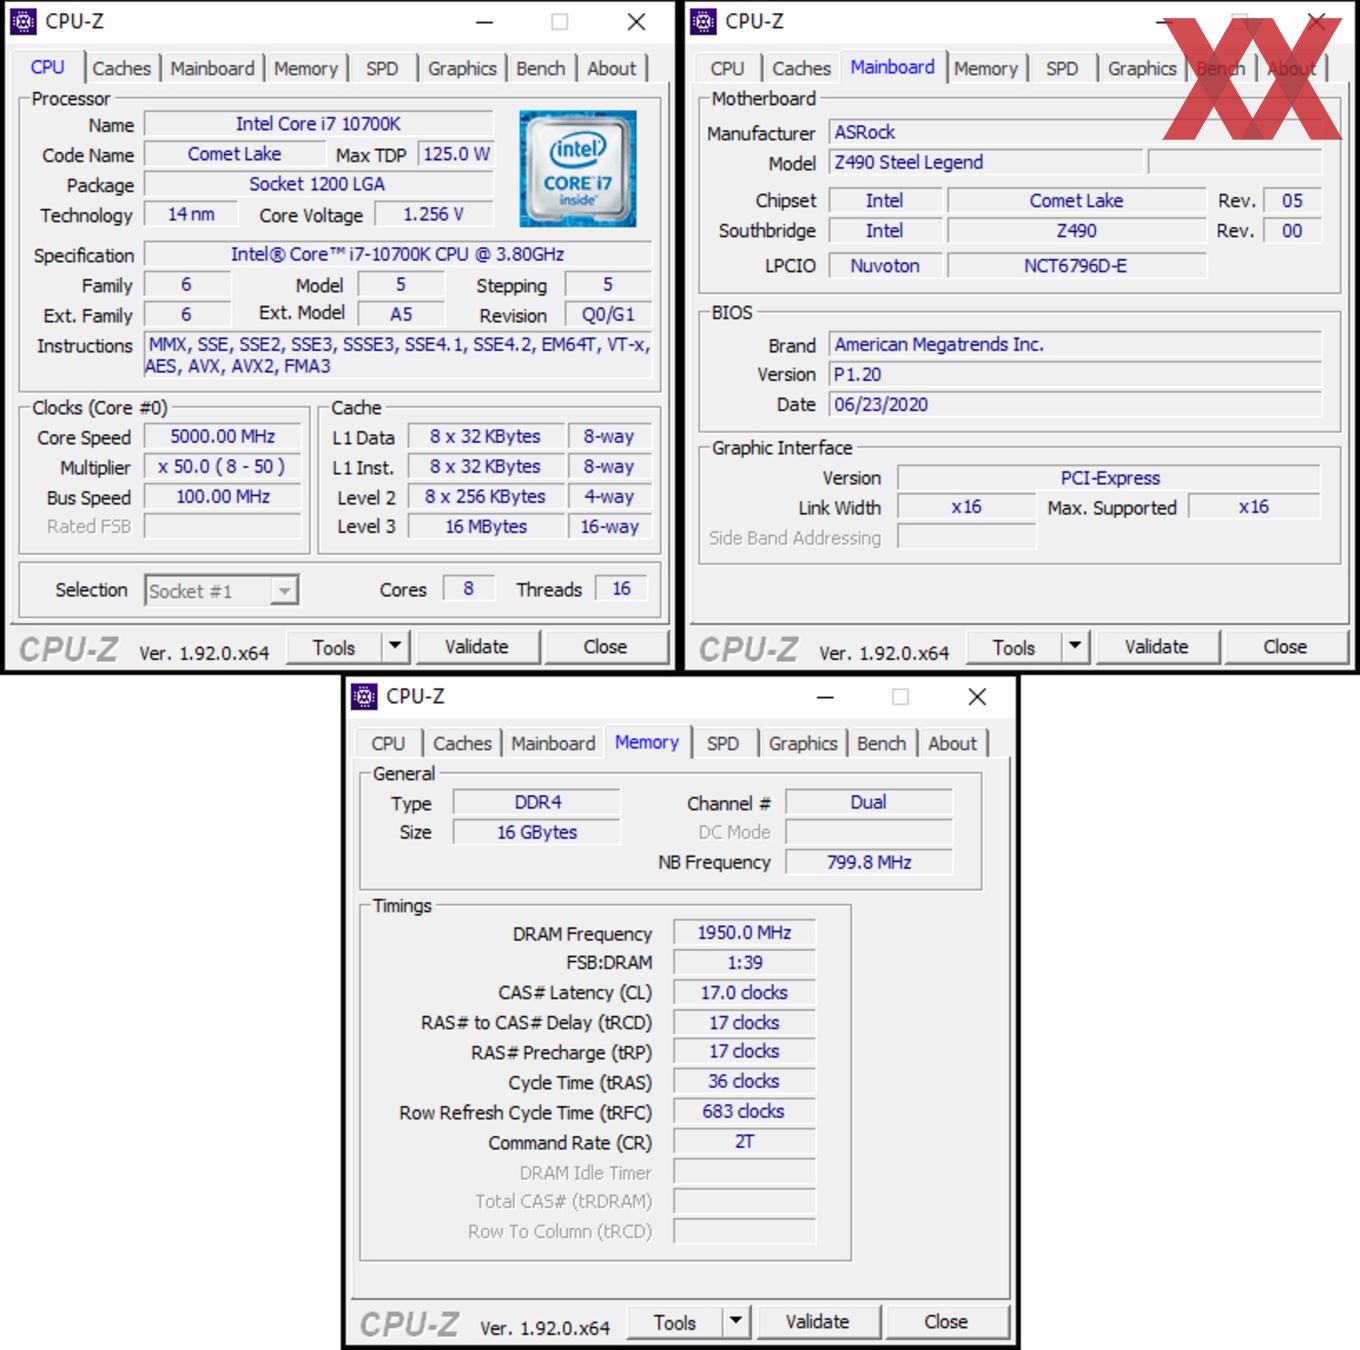
Task: Click the Bus Speed value '100.00 MHz'
Action: 223,496
